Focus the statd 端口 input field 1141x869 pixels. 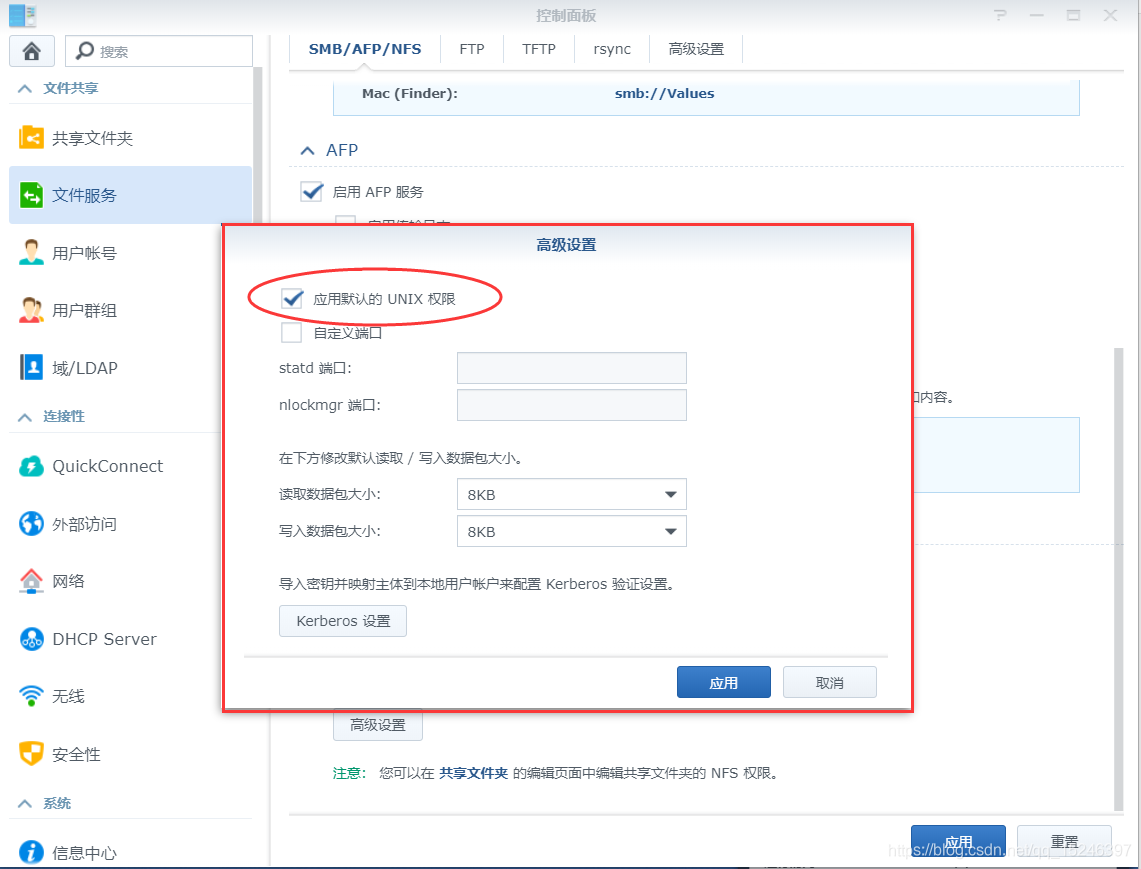571,368
